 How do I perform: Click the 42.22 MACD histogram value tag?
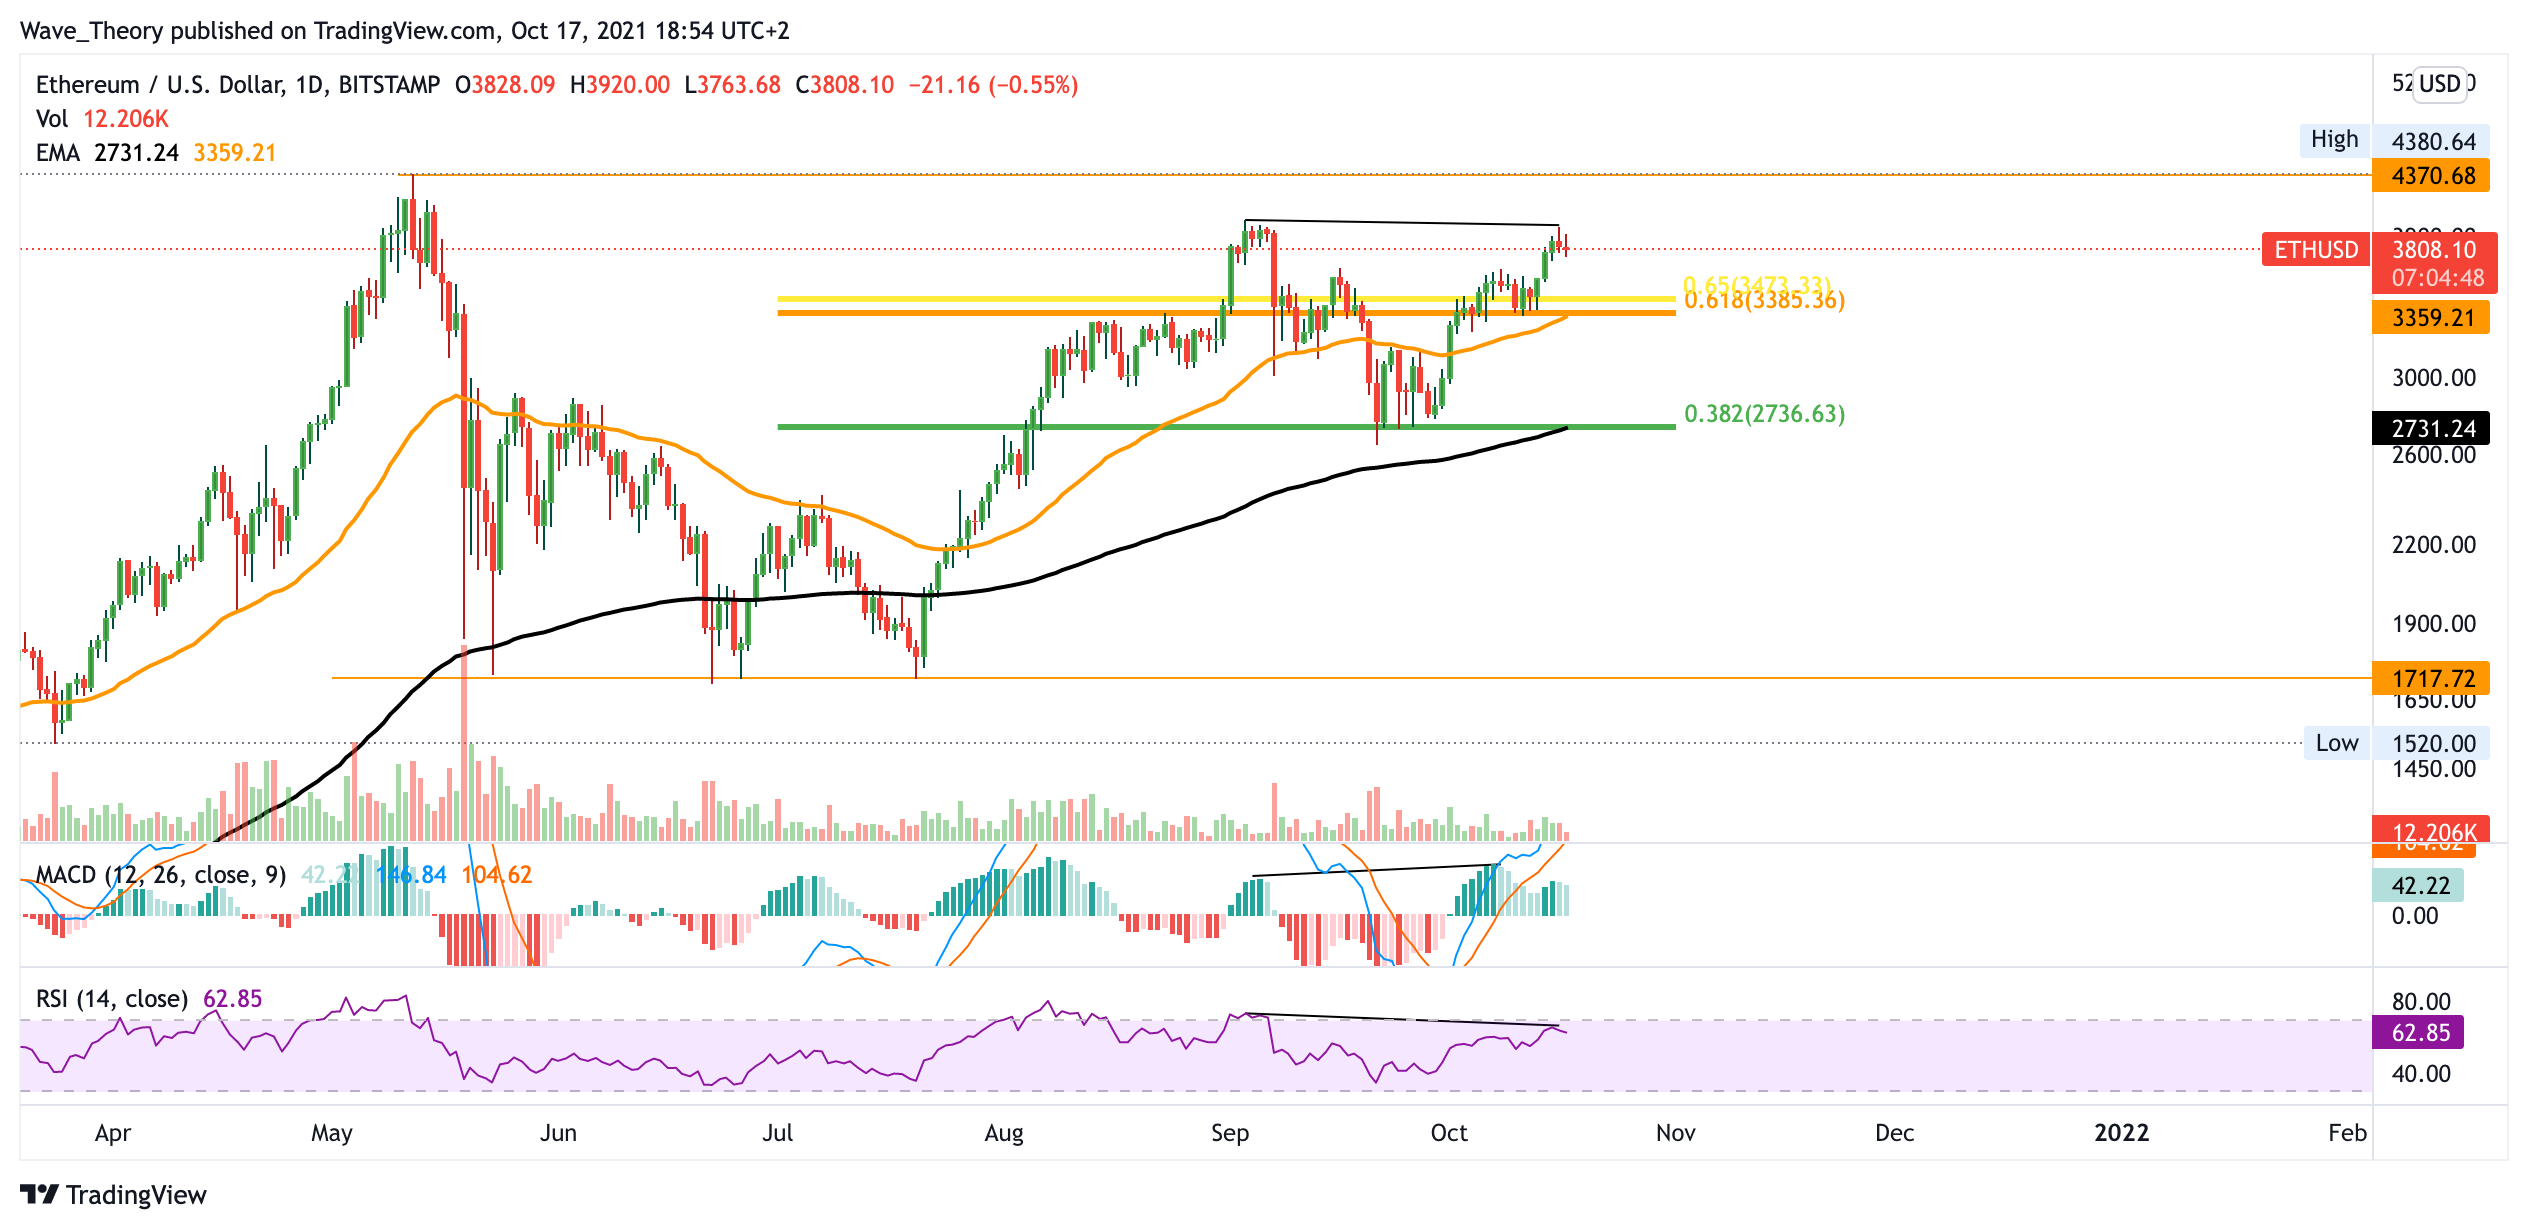[x=2419, y=886]
